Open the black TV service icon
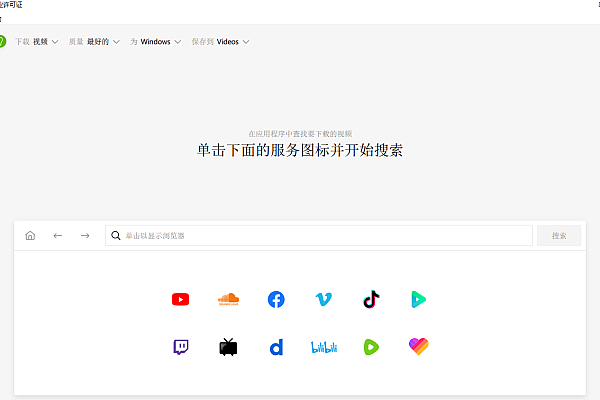 tap(228, 347)
